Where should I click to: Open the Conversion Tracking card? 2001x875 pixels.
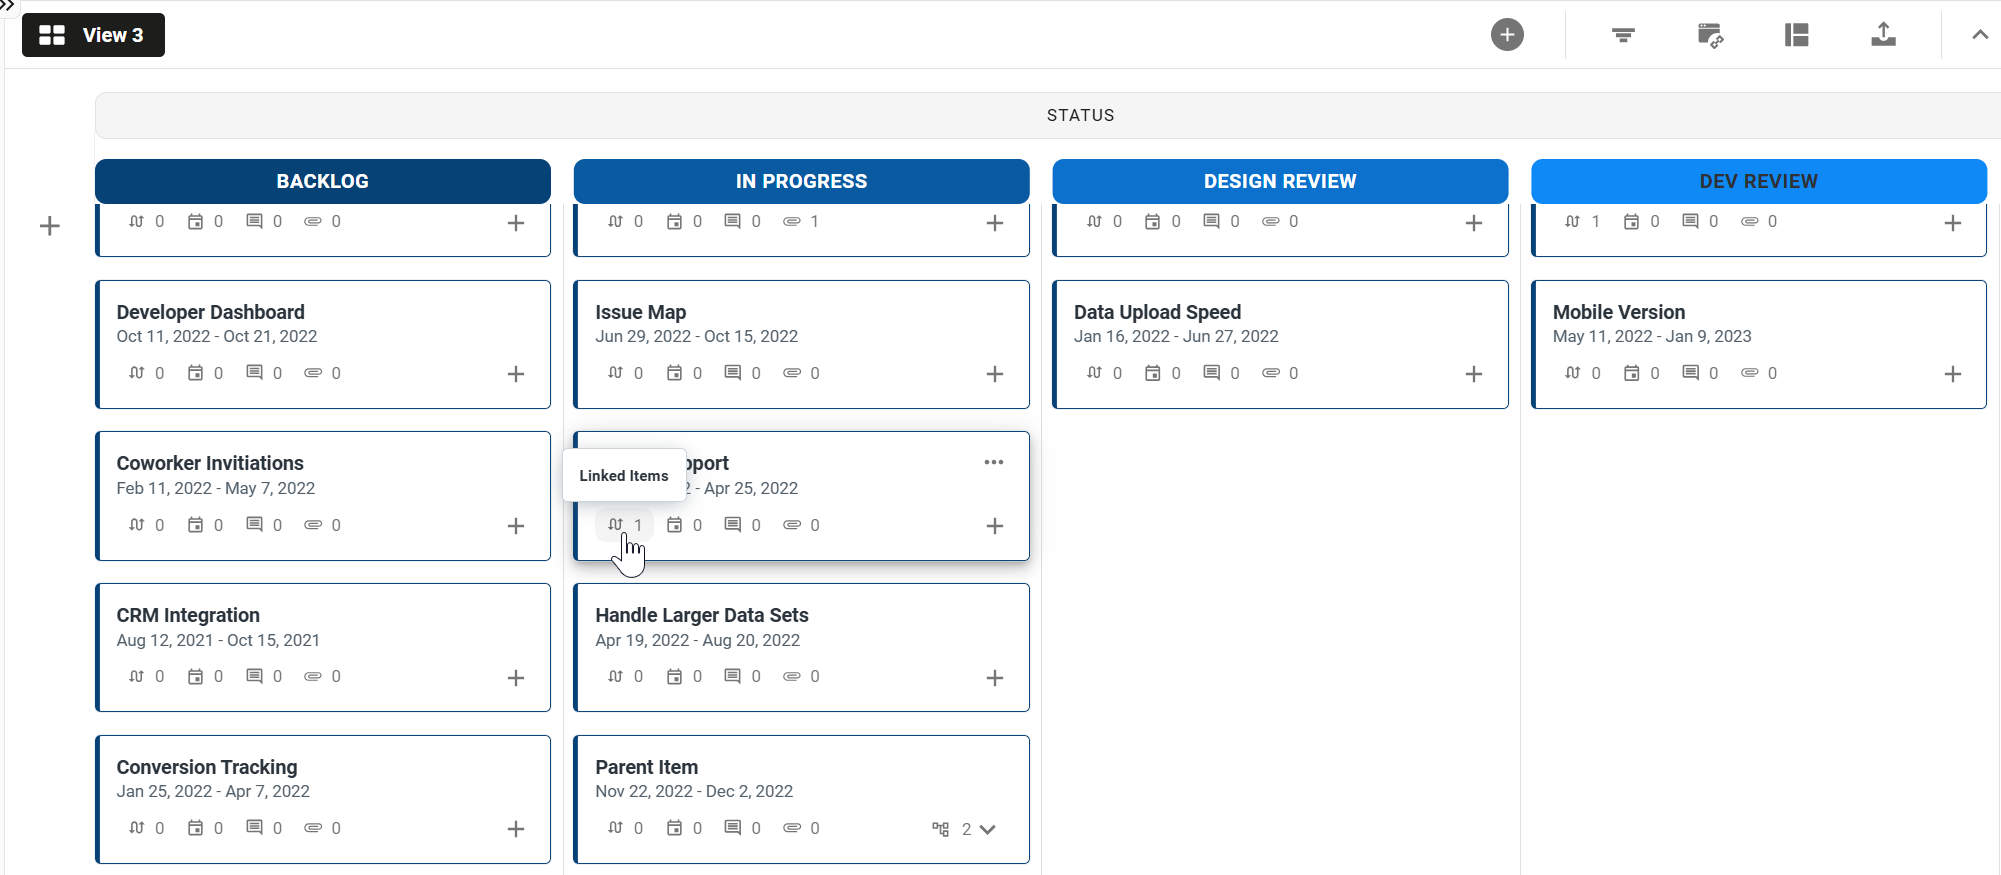(x=207, y=767)
